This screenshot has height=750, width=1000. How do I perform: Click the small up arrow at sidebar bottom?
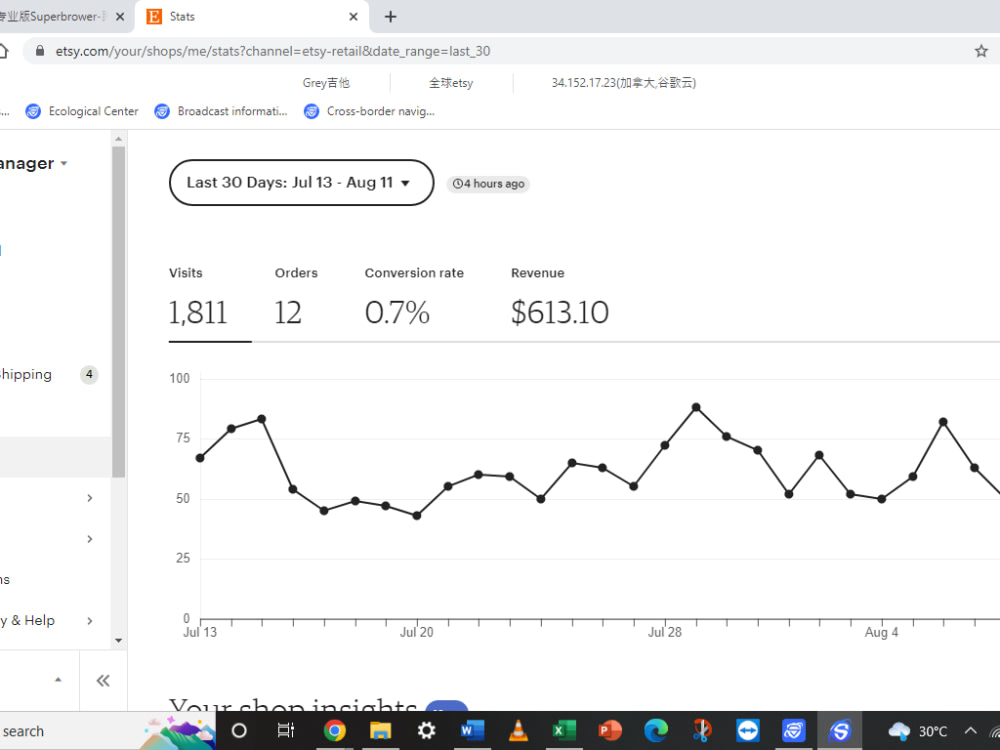pos(58,680)
